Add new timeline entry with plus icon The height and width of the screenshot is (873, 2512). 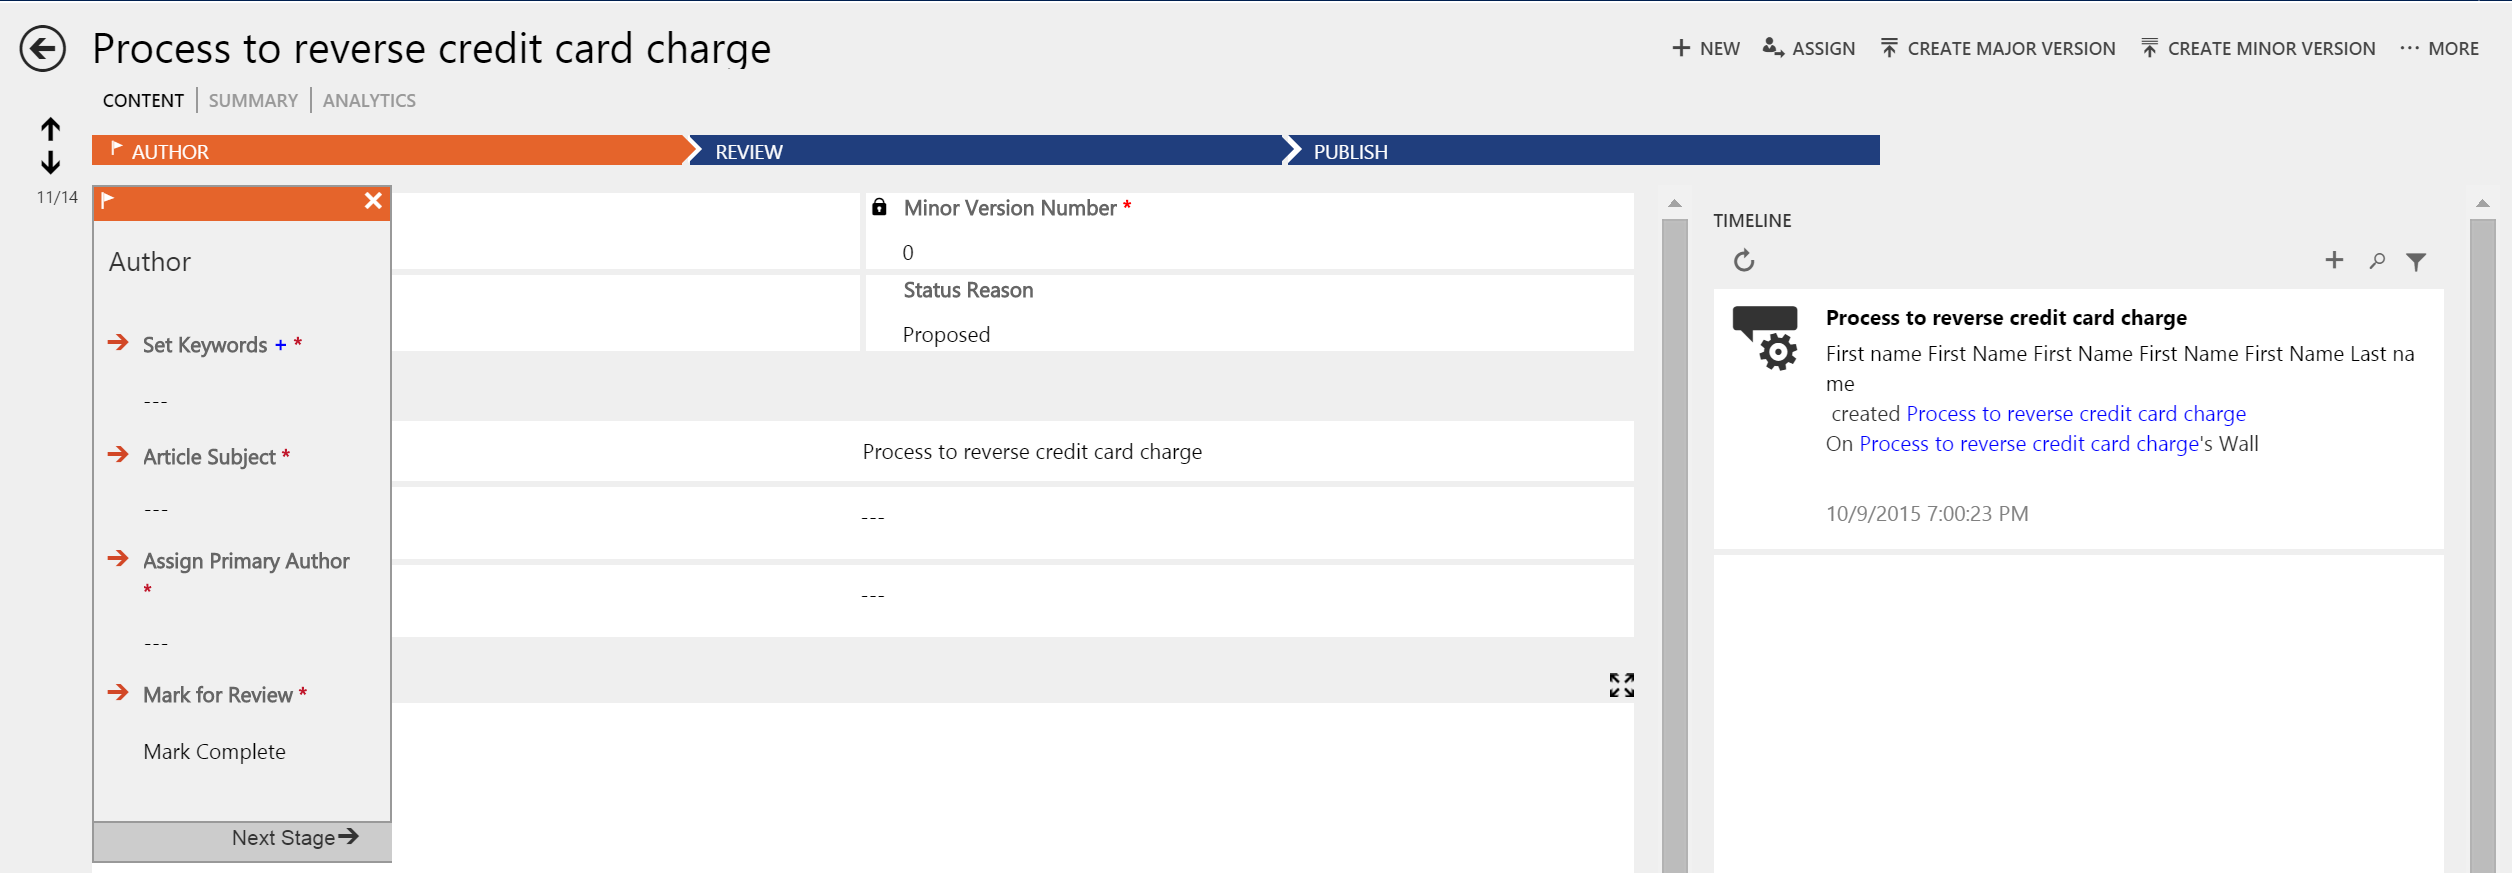tap(2334, 260)
